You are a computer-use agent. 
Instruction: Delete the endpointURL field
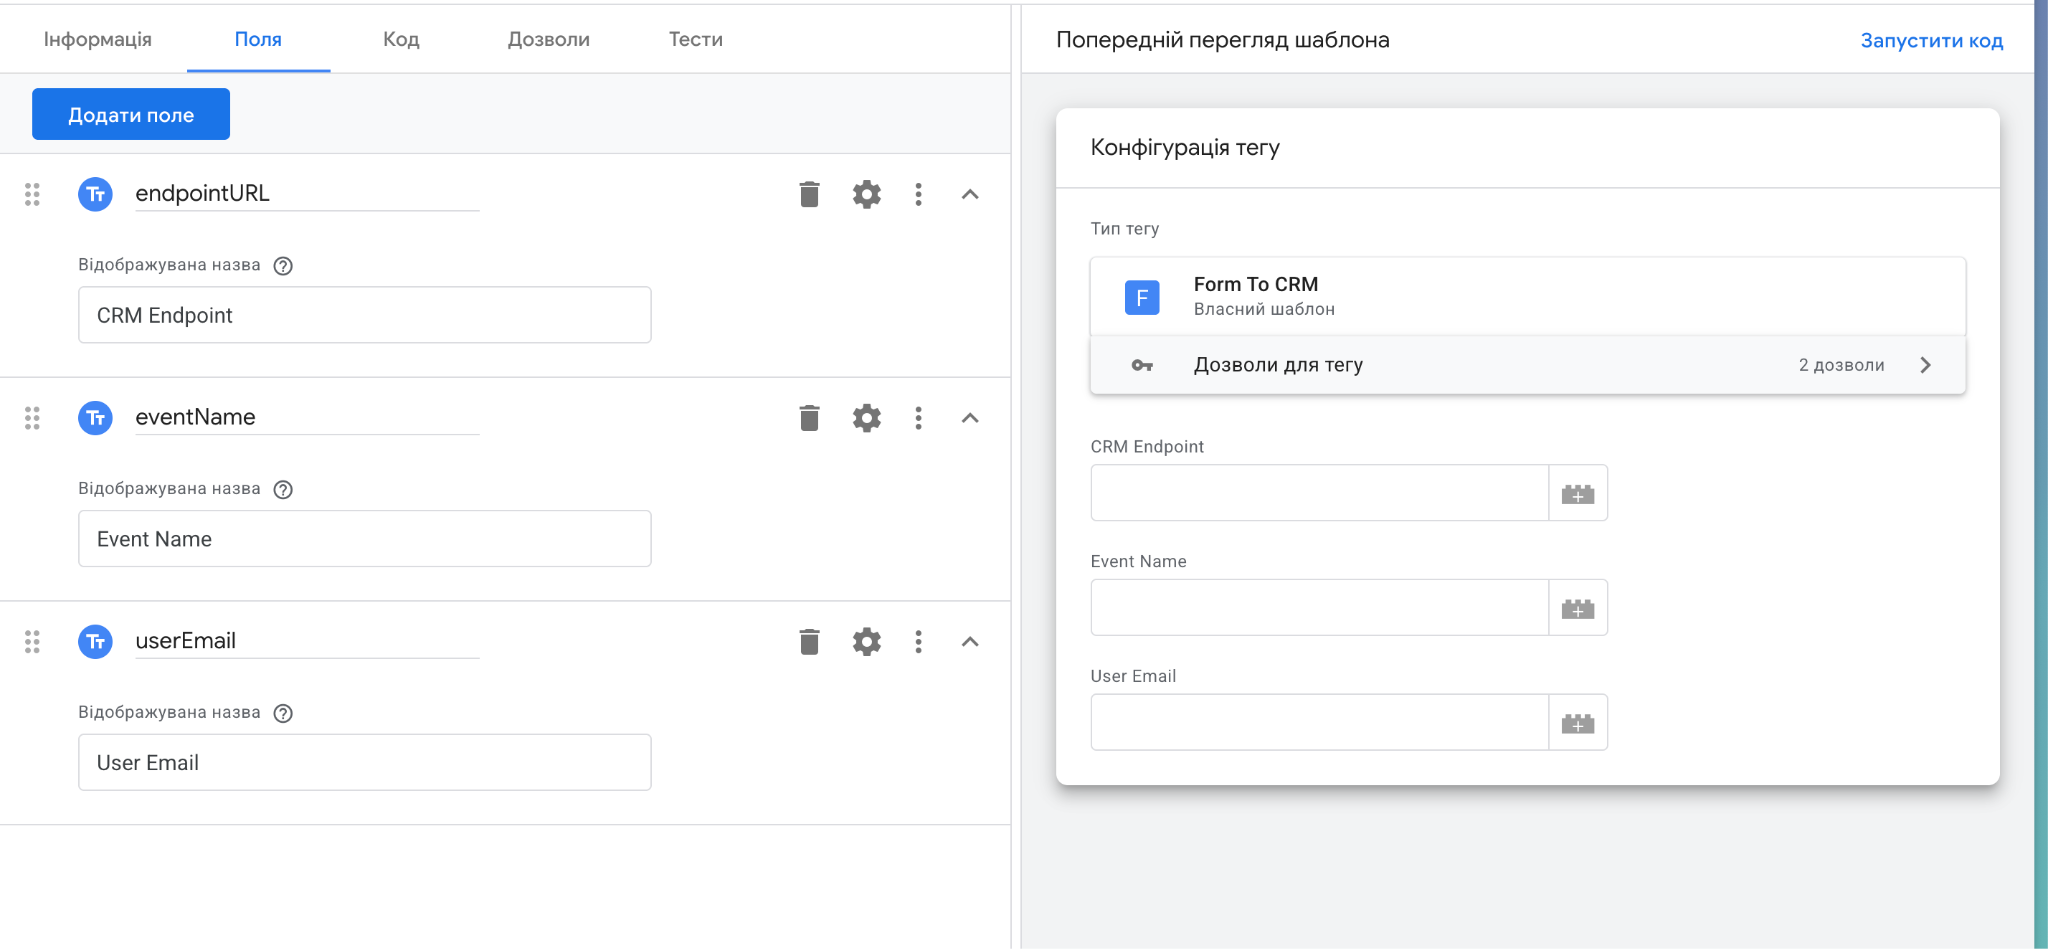pyautogui.click(x=808, y=194)
